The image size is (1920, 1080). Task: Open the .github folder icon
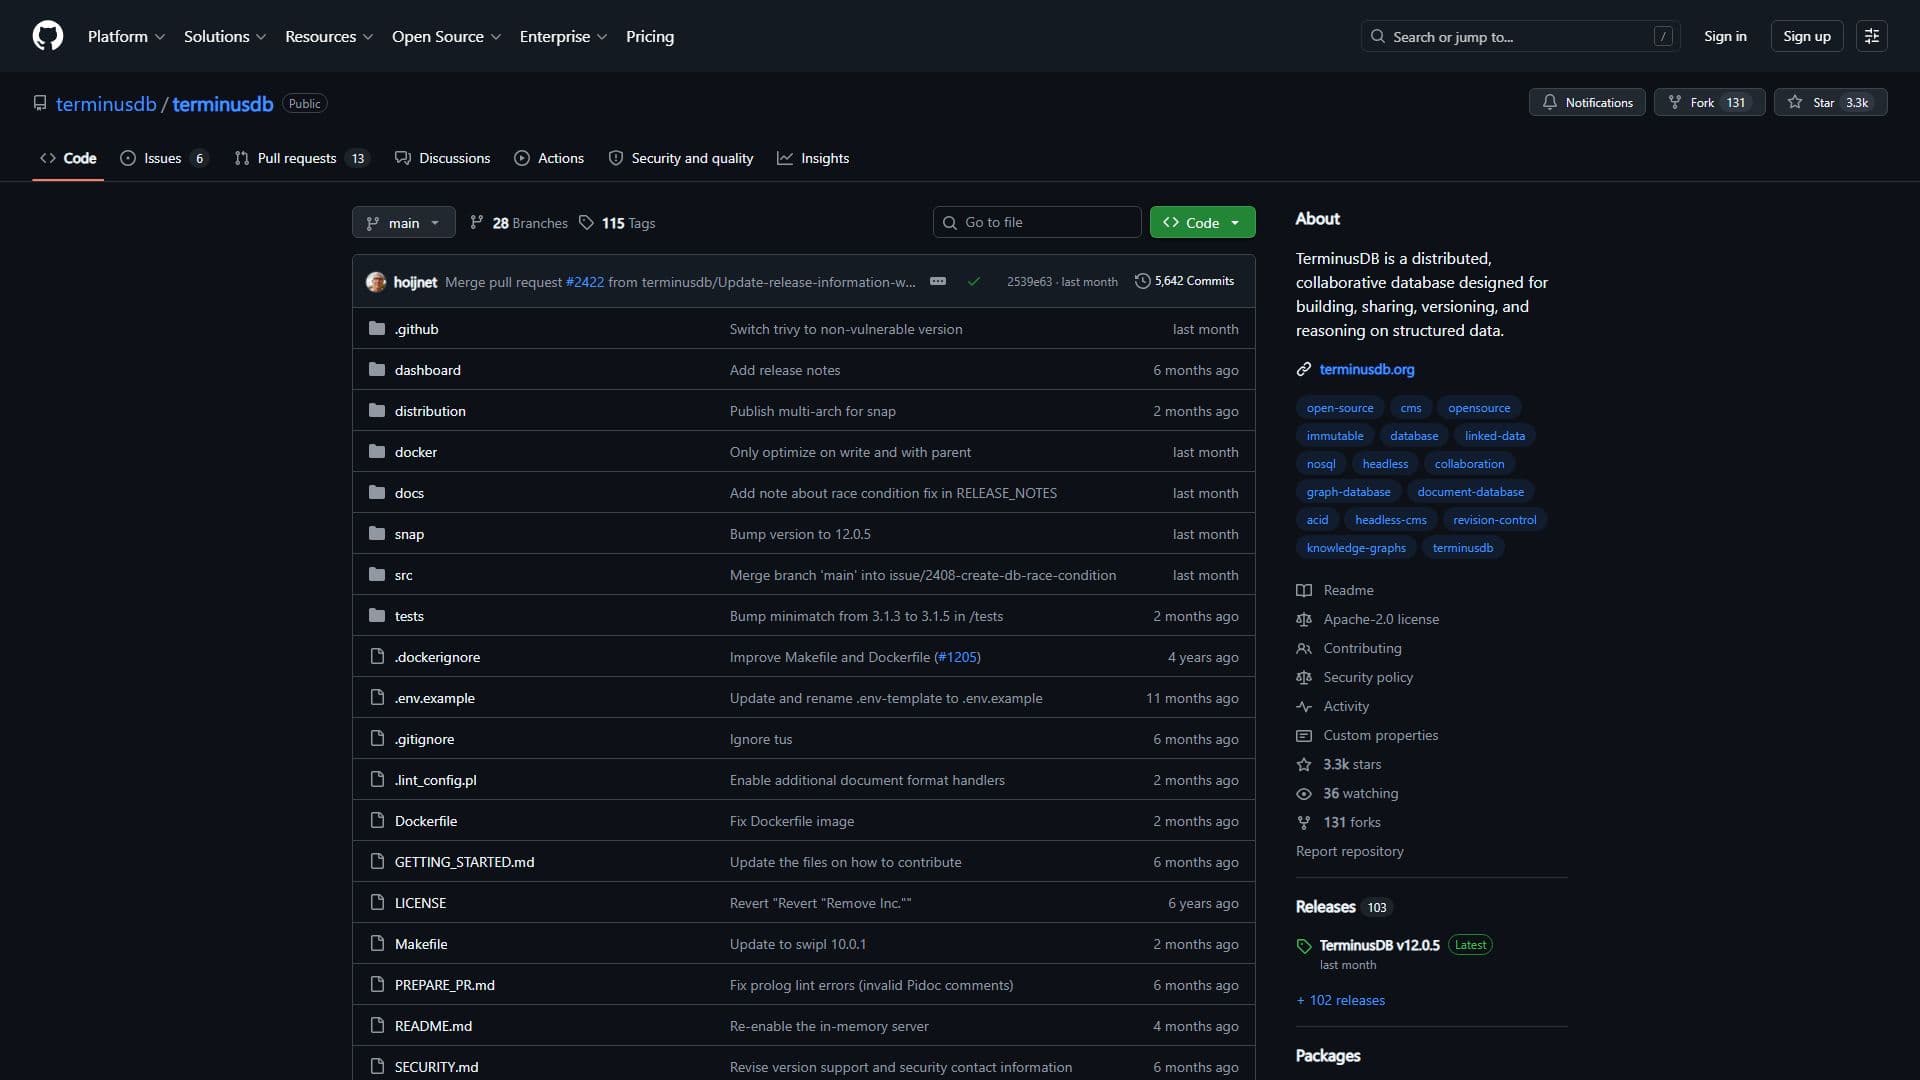coord(377,329)
